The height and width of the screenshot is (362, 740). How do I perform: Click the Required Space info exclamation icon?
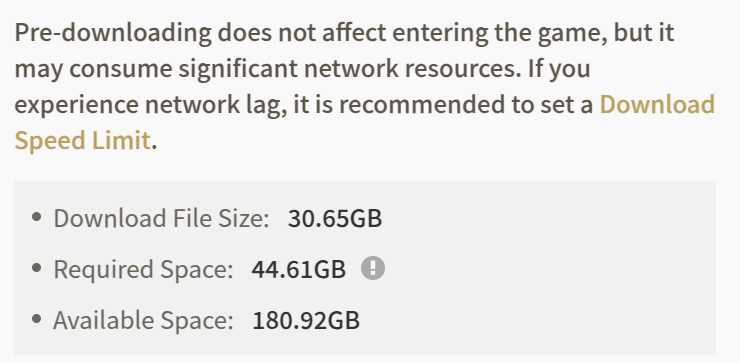(x=373, y=269)
